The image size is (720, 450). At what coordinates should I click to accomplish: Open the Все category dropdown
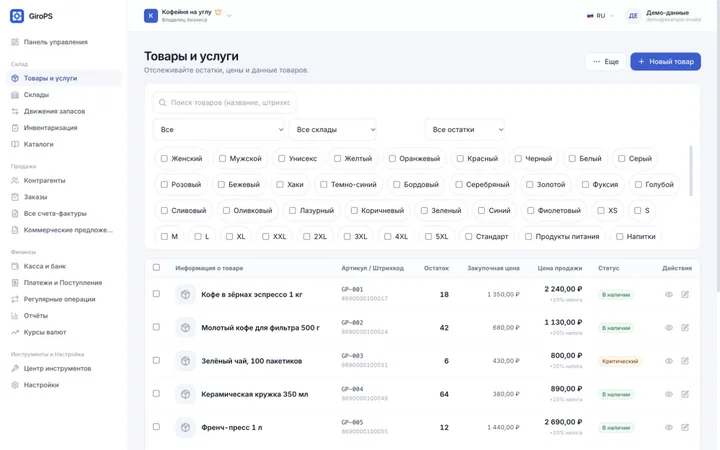point(219,130)
